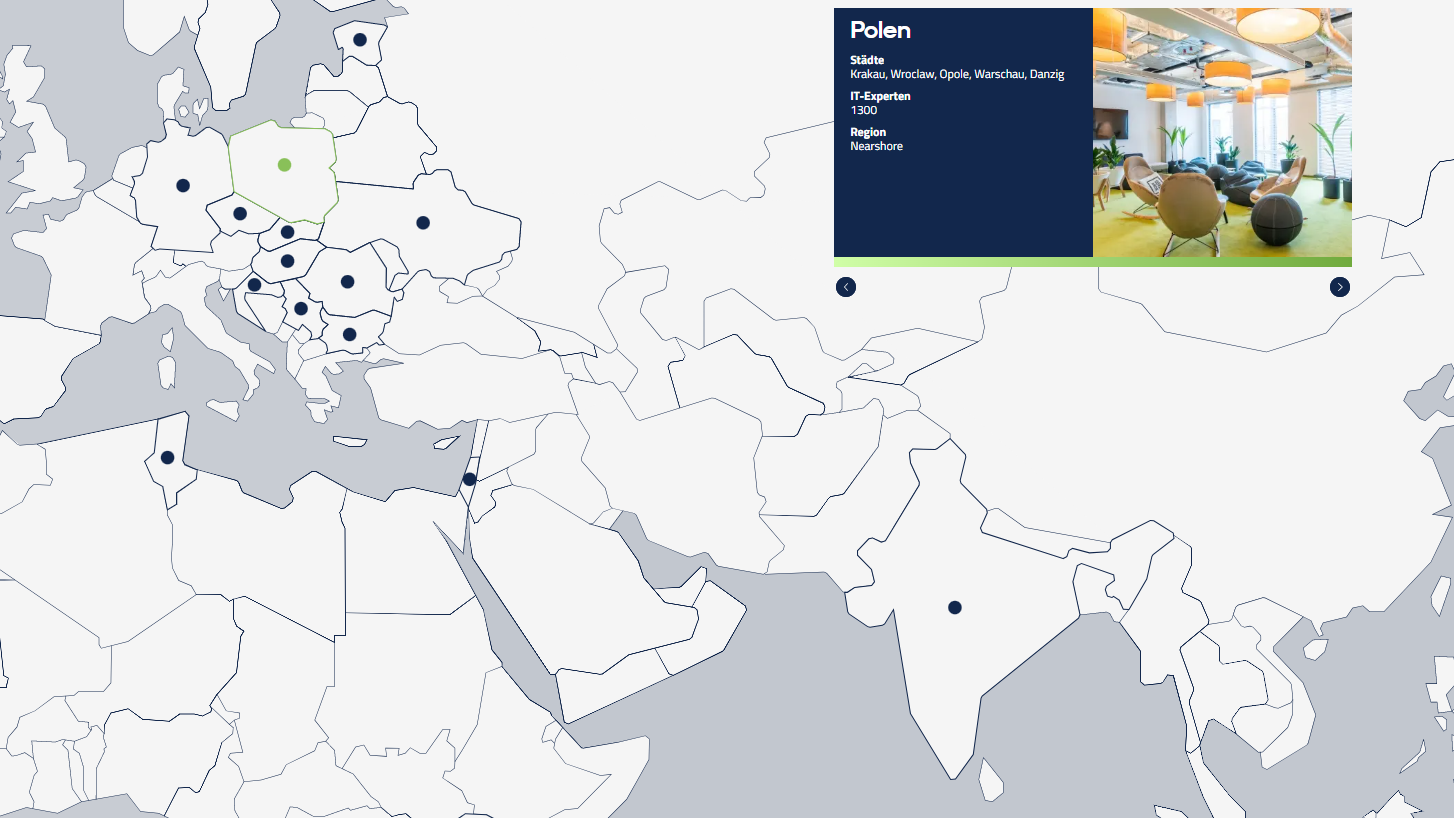The height and width of the screenshot is (818, 1454).
Task: Select the Hungary map dot
Action: pyautogui.click(x=287, y=261)
